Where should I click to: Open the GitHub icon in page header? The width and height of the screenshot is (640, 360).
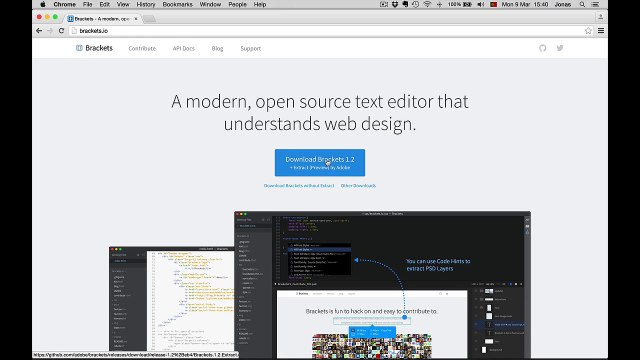542,48
